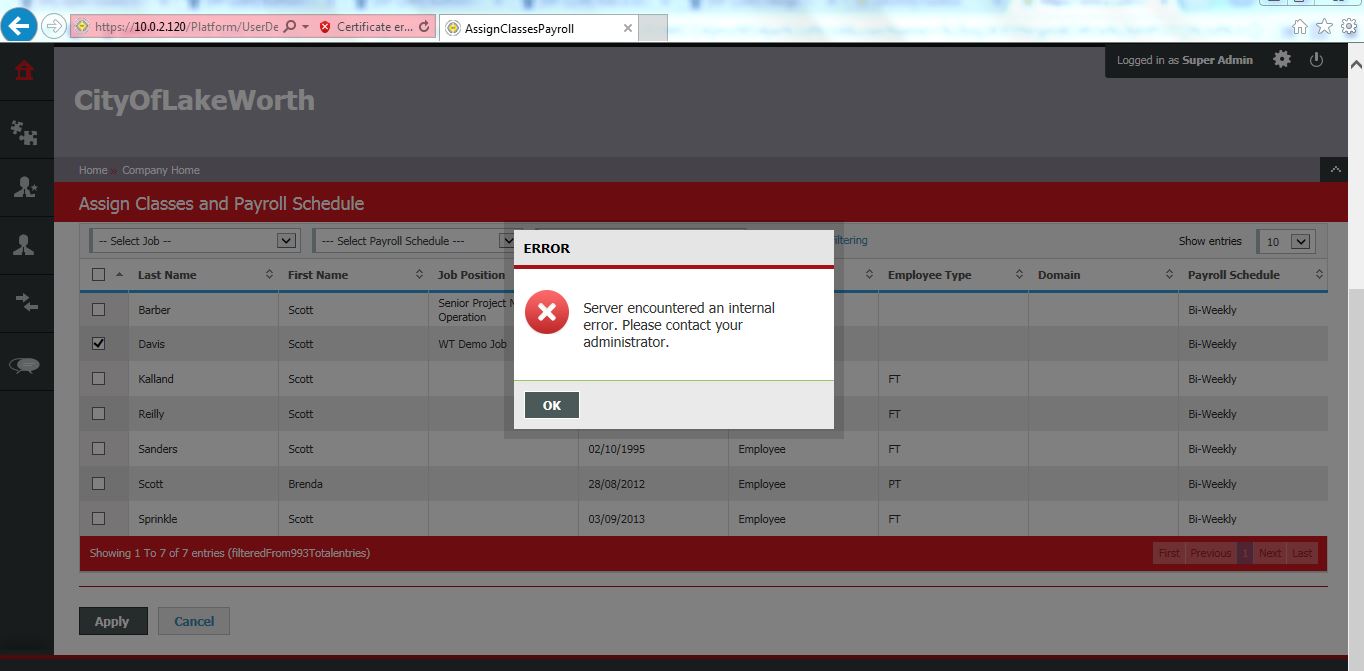Toggle the select-all header checkbox

tap(98, 275)
